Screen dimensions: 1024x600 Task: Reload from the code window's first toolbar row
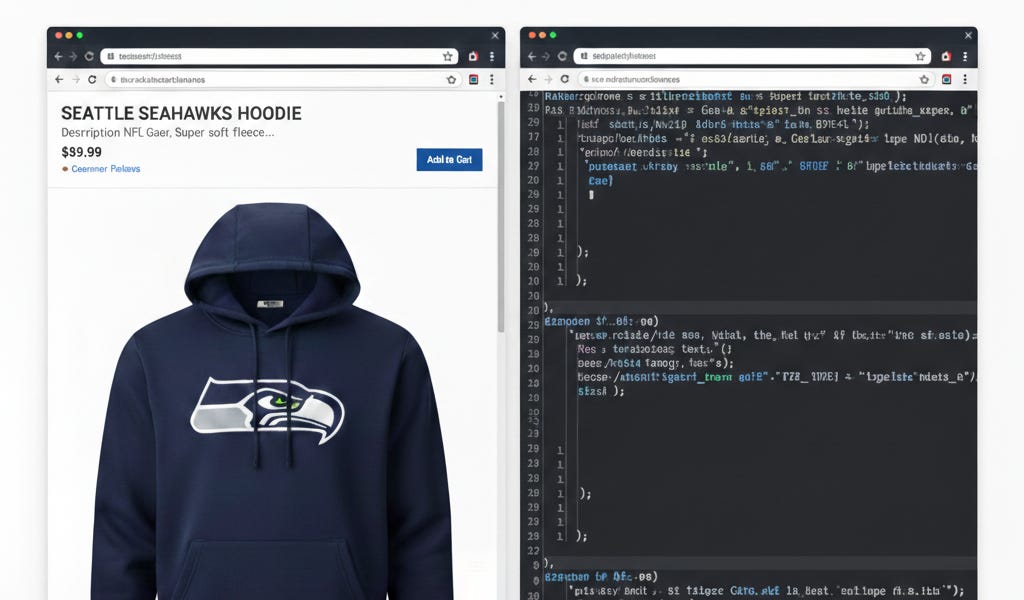click(x=562, y=57)
